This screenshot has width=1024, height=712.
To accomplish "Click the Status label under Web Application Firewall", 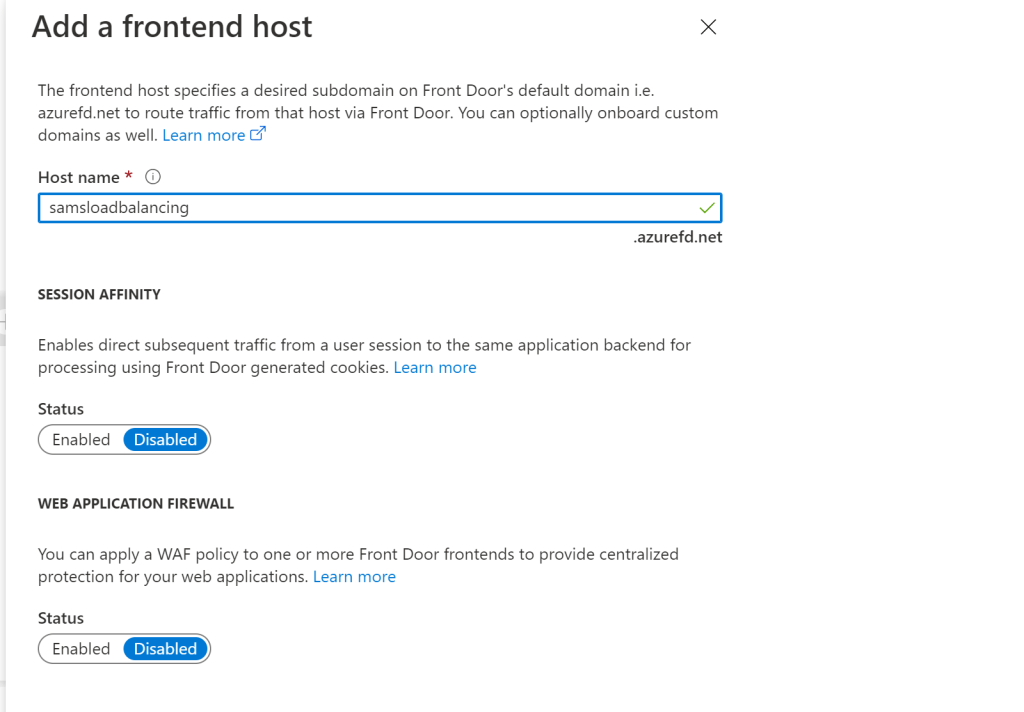I will (x=61, y=618).
